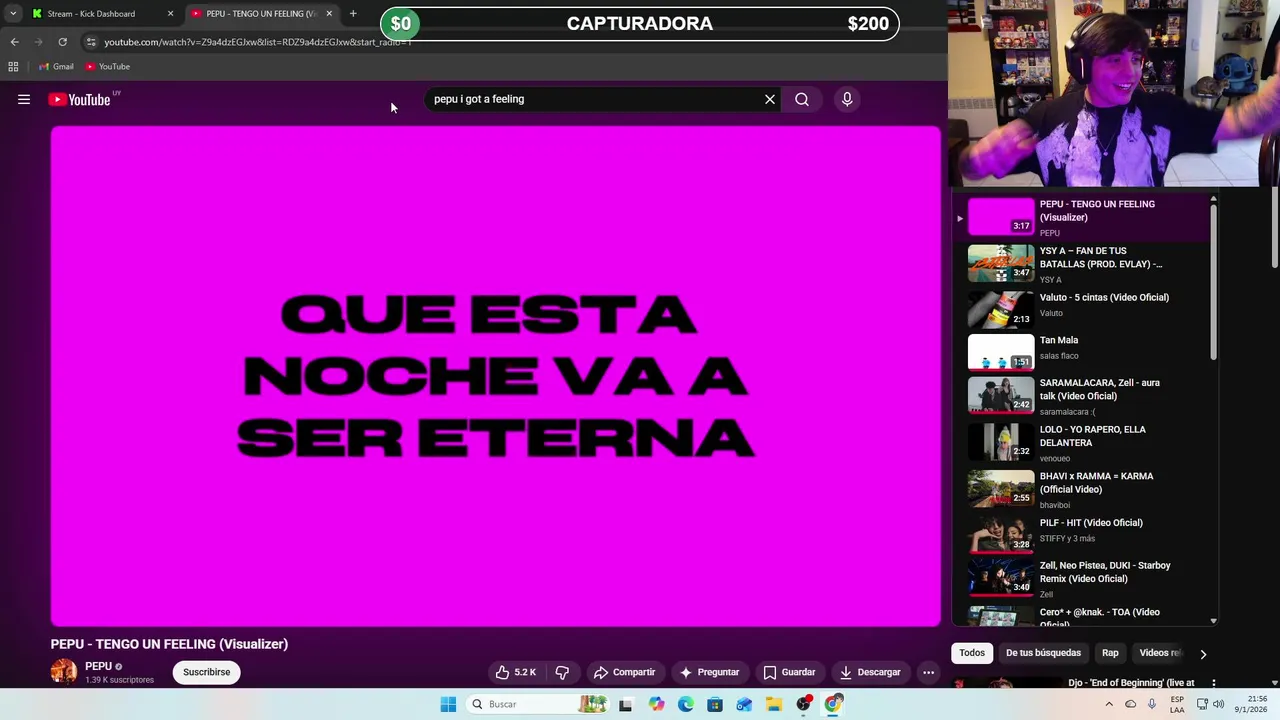Click the Preguntar button

[x=709, y=672]
